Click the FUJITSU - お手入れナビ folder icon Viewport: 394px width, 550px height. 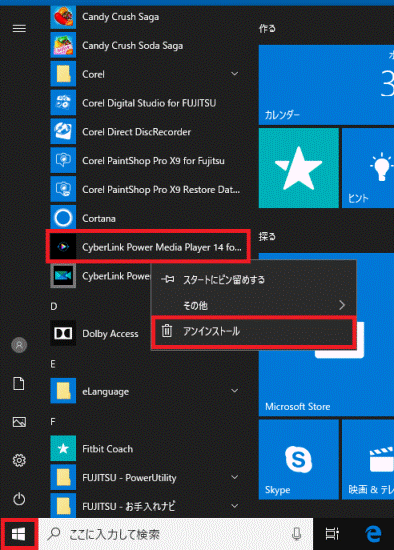tap(63, 505)
